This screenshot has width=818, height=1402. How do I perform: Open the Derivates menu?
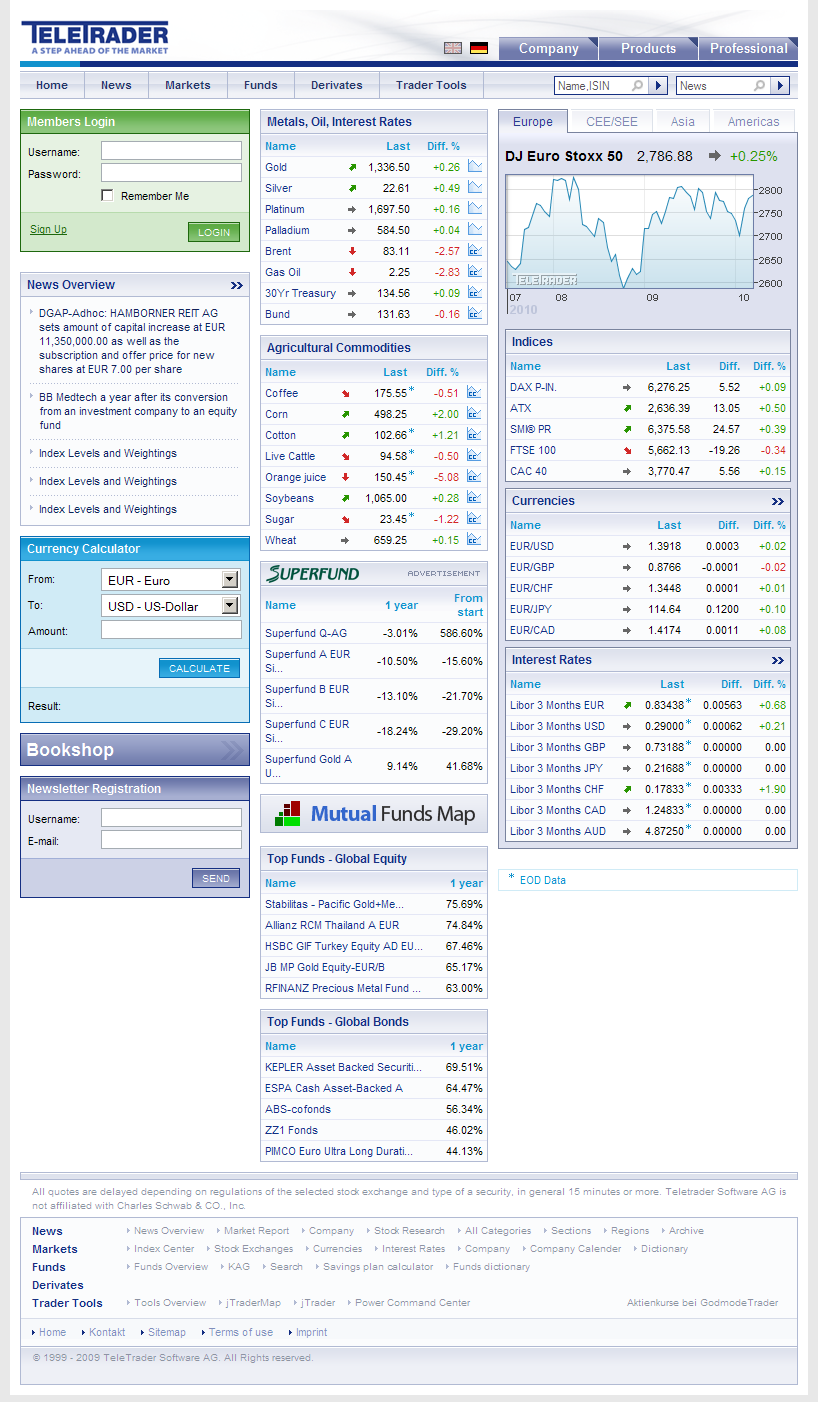click(x=337, y=85)
